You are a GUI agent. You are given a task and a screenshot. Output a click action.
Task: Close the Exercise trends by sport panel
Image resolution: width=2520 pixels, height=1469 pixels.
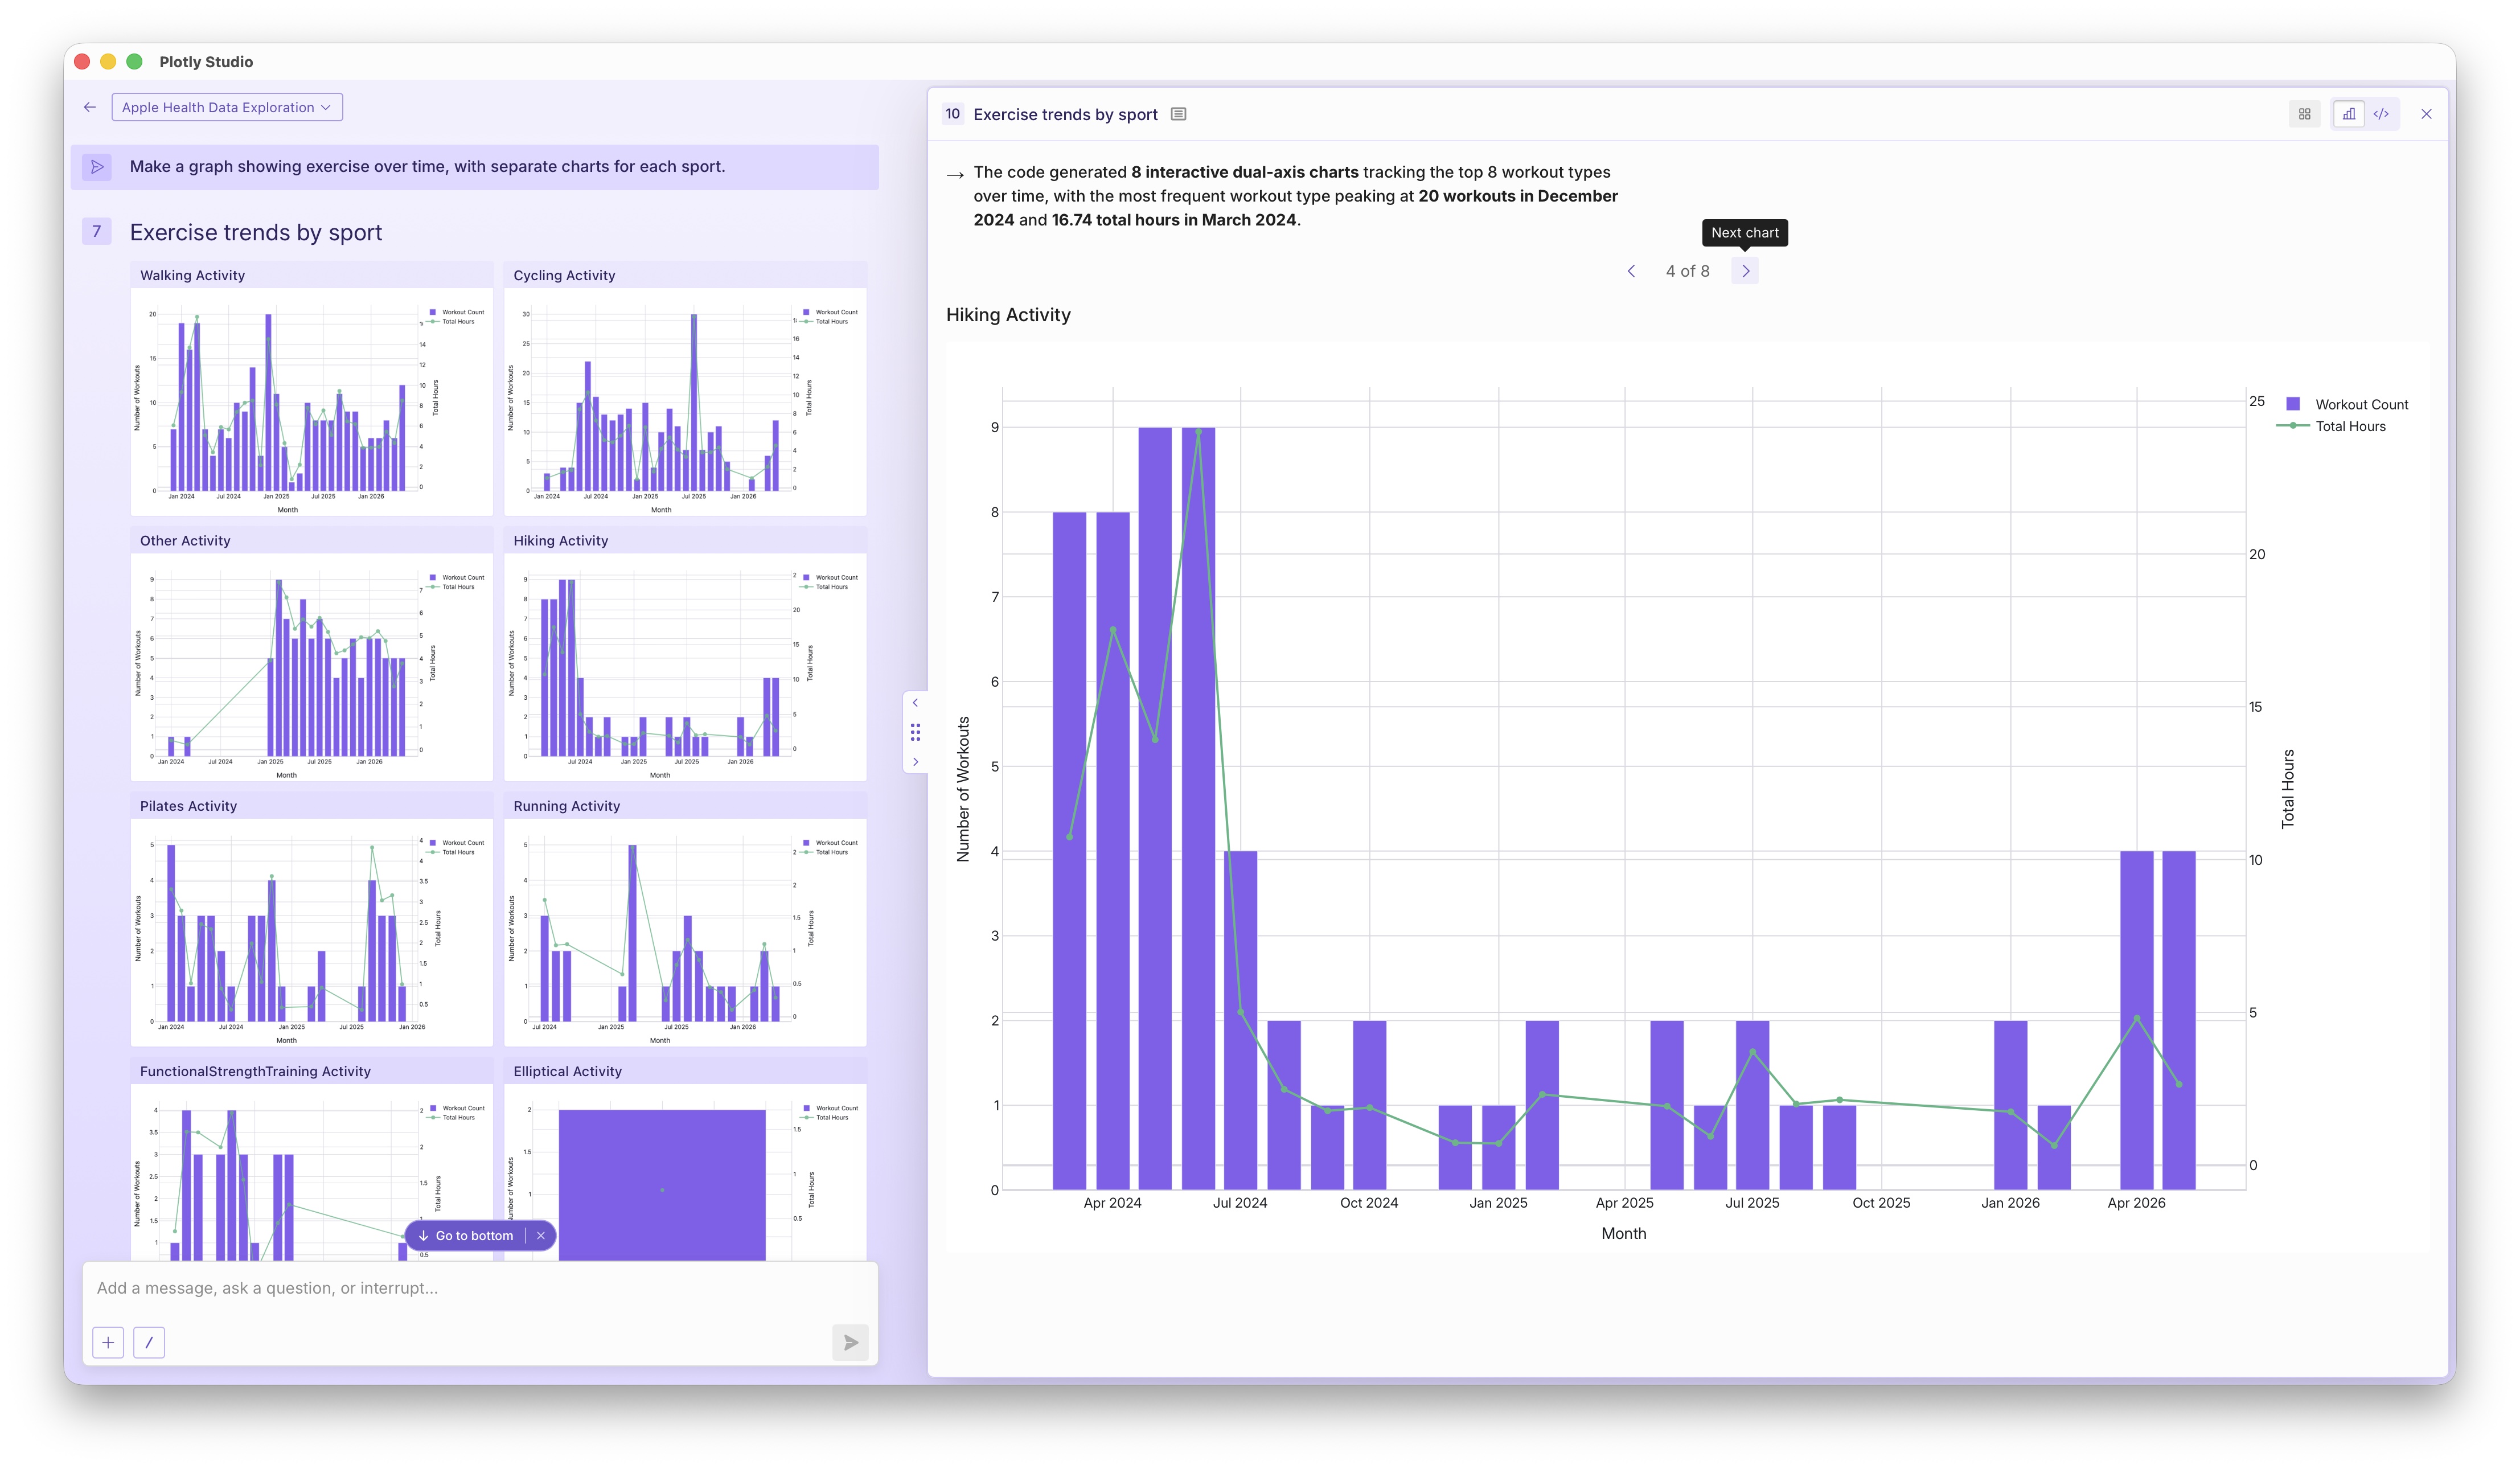(x=2426, y=114)
